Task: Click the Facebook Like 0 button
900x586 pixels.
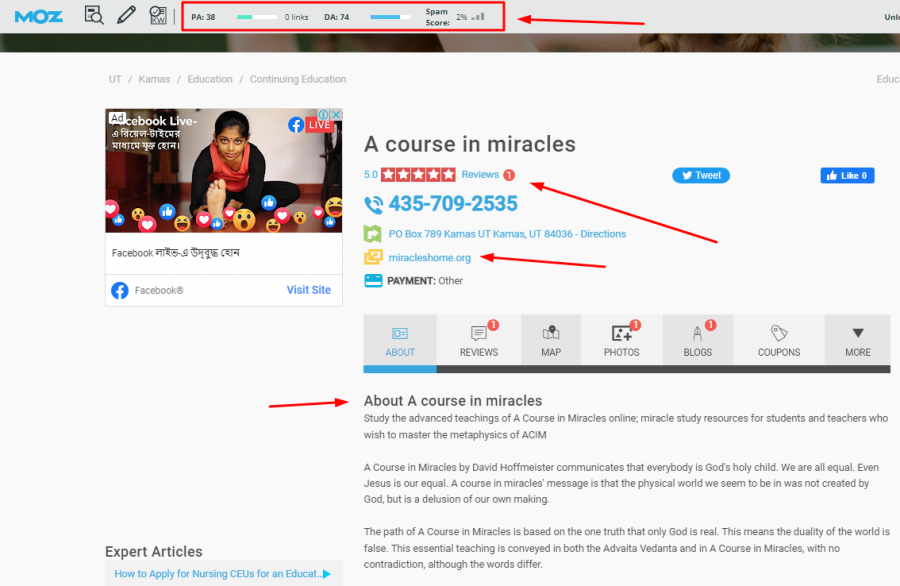Action: click(847, 176)
